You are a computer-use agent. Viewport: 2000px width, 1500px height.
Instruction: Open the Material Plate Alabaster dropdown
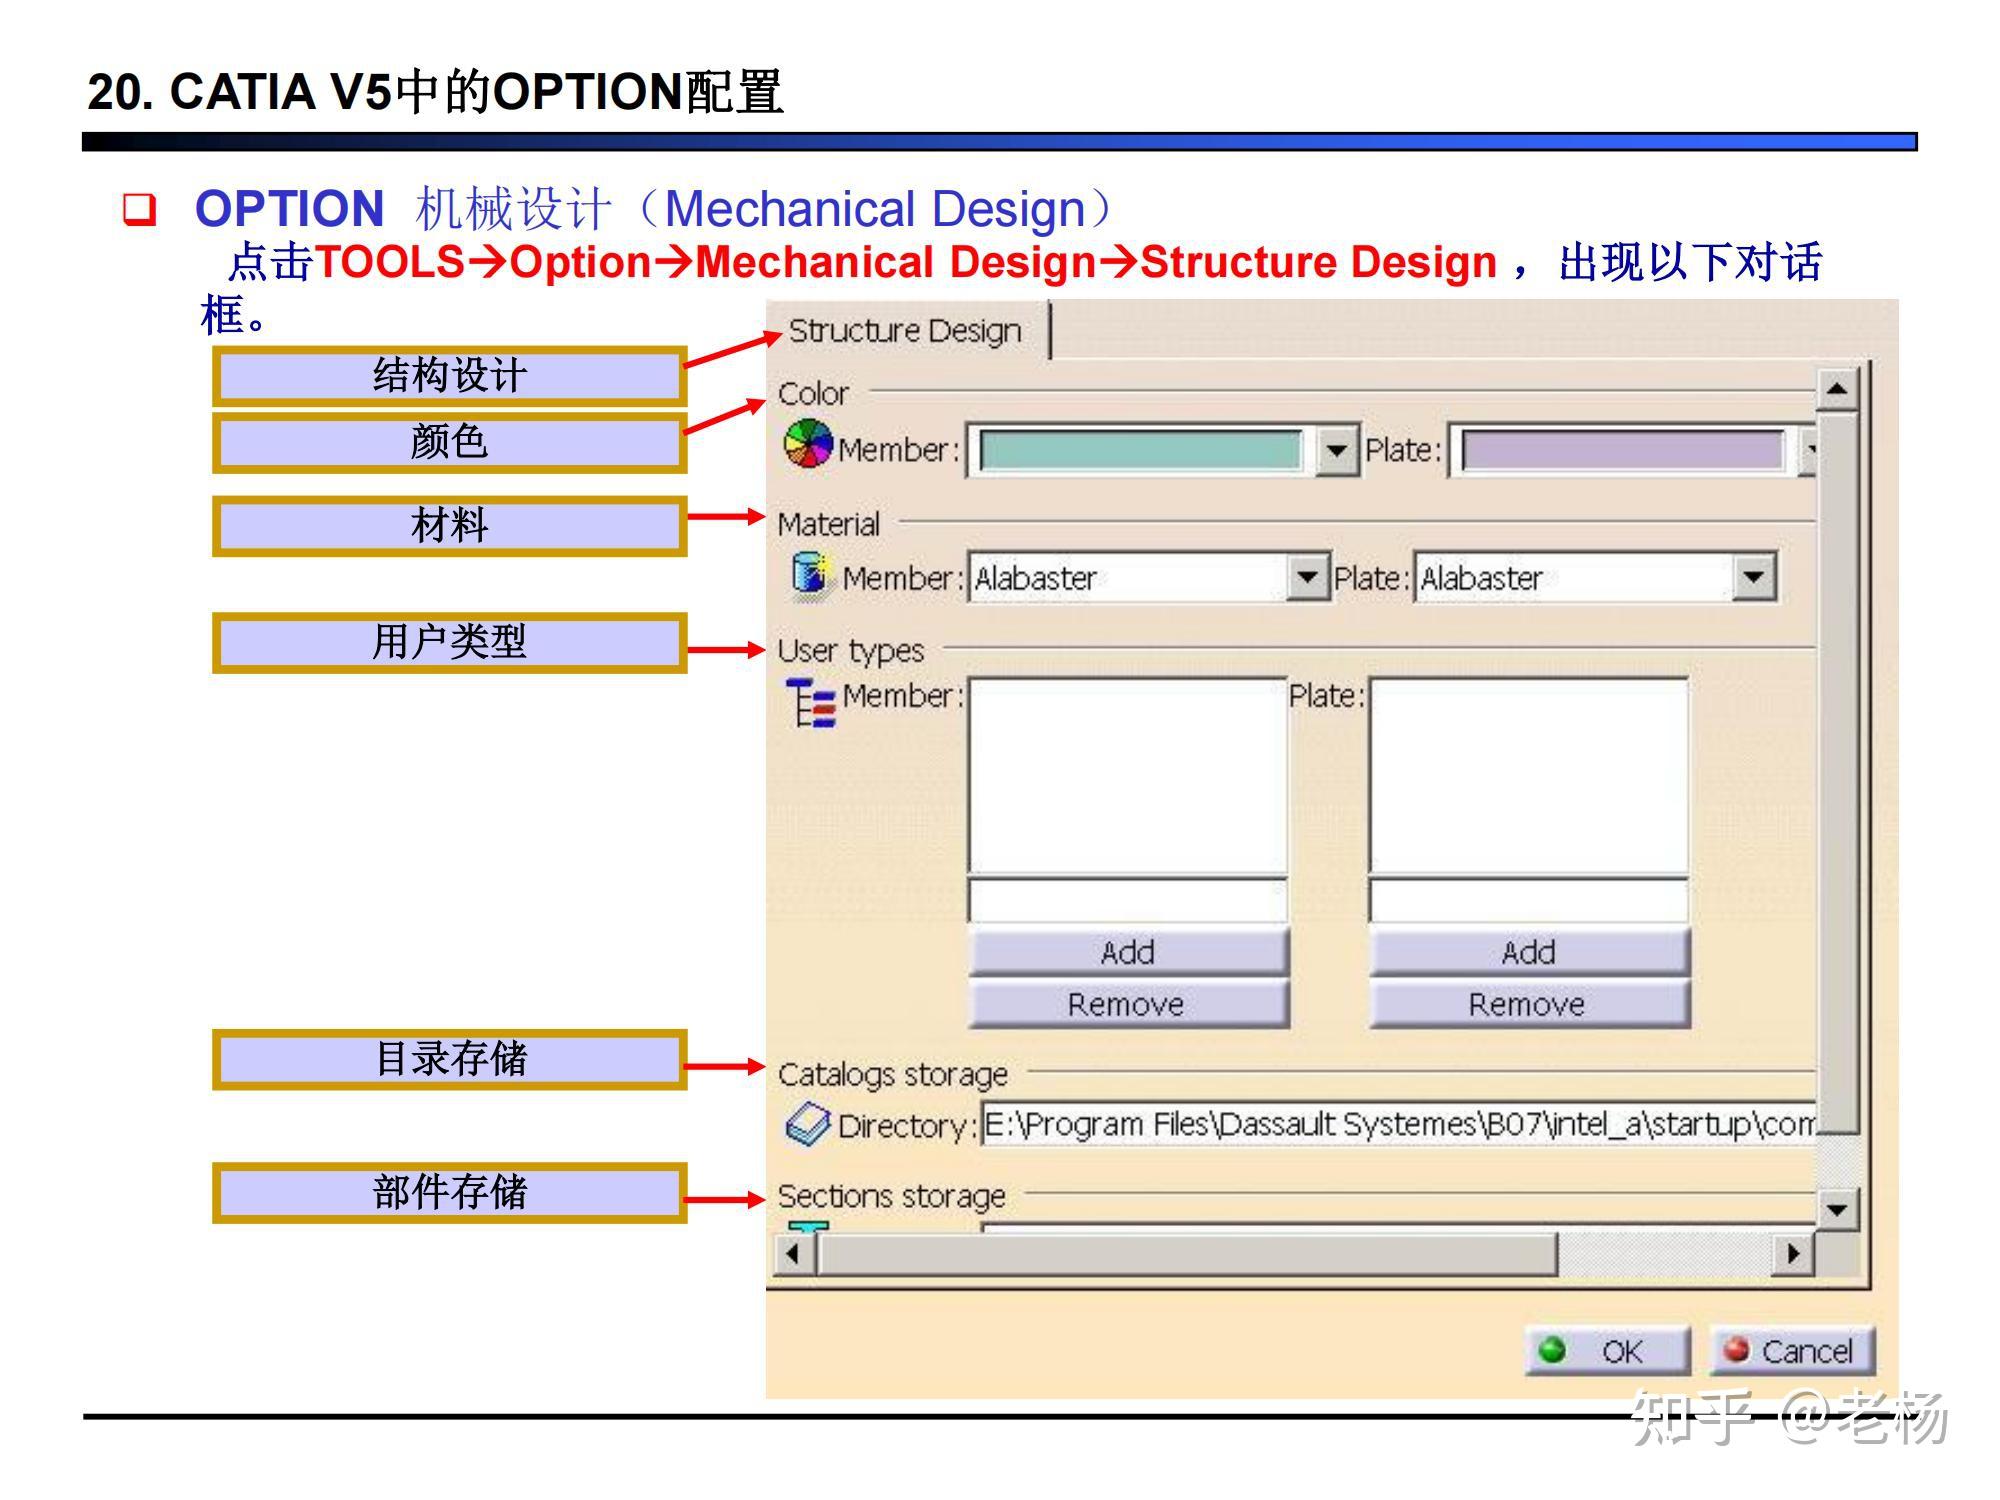1753,577
